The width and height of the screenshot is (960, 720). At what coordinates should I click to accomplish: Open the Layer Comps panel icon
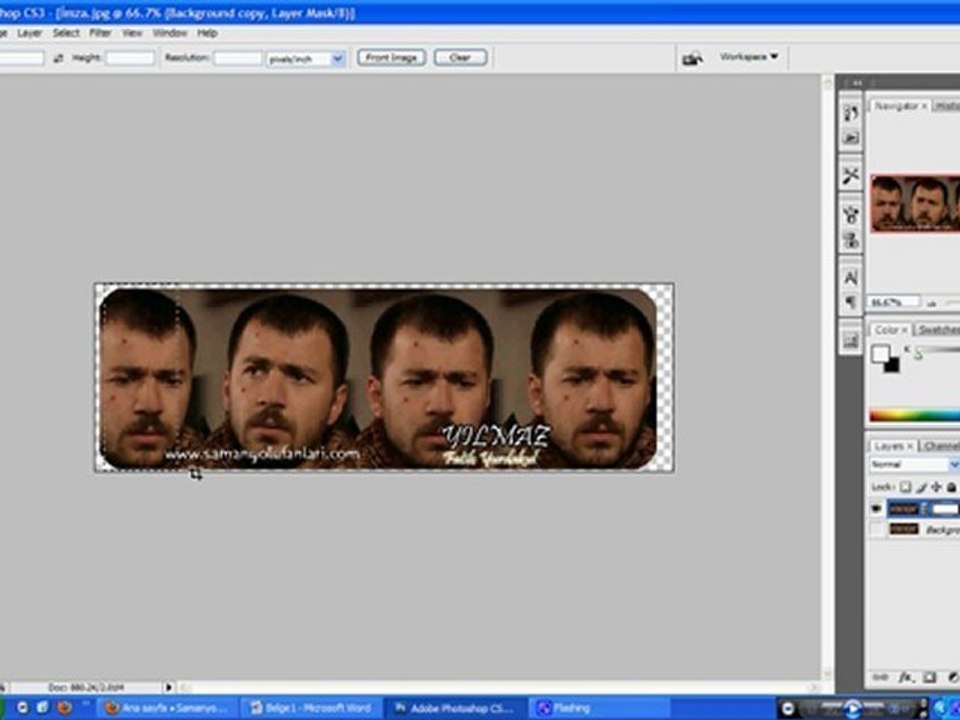click(x=850, y=340)
